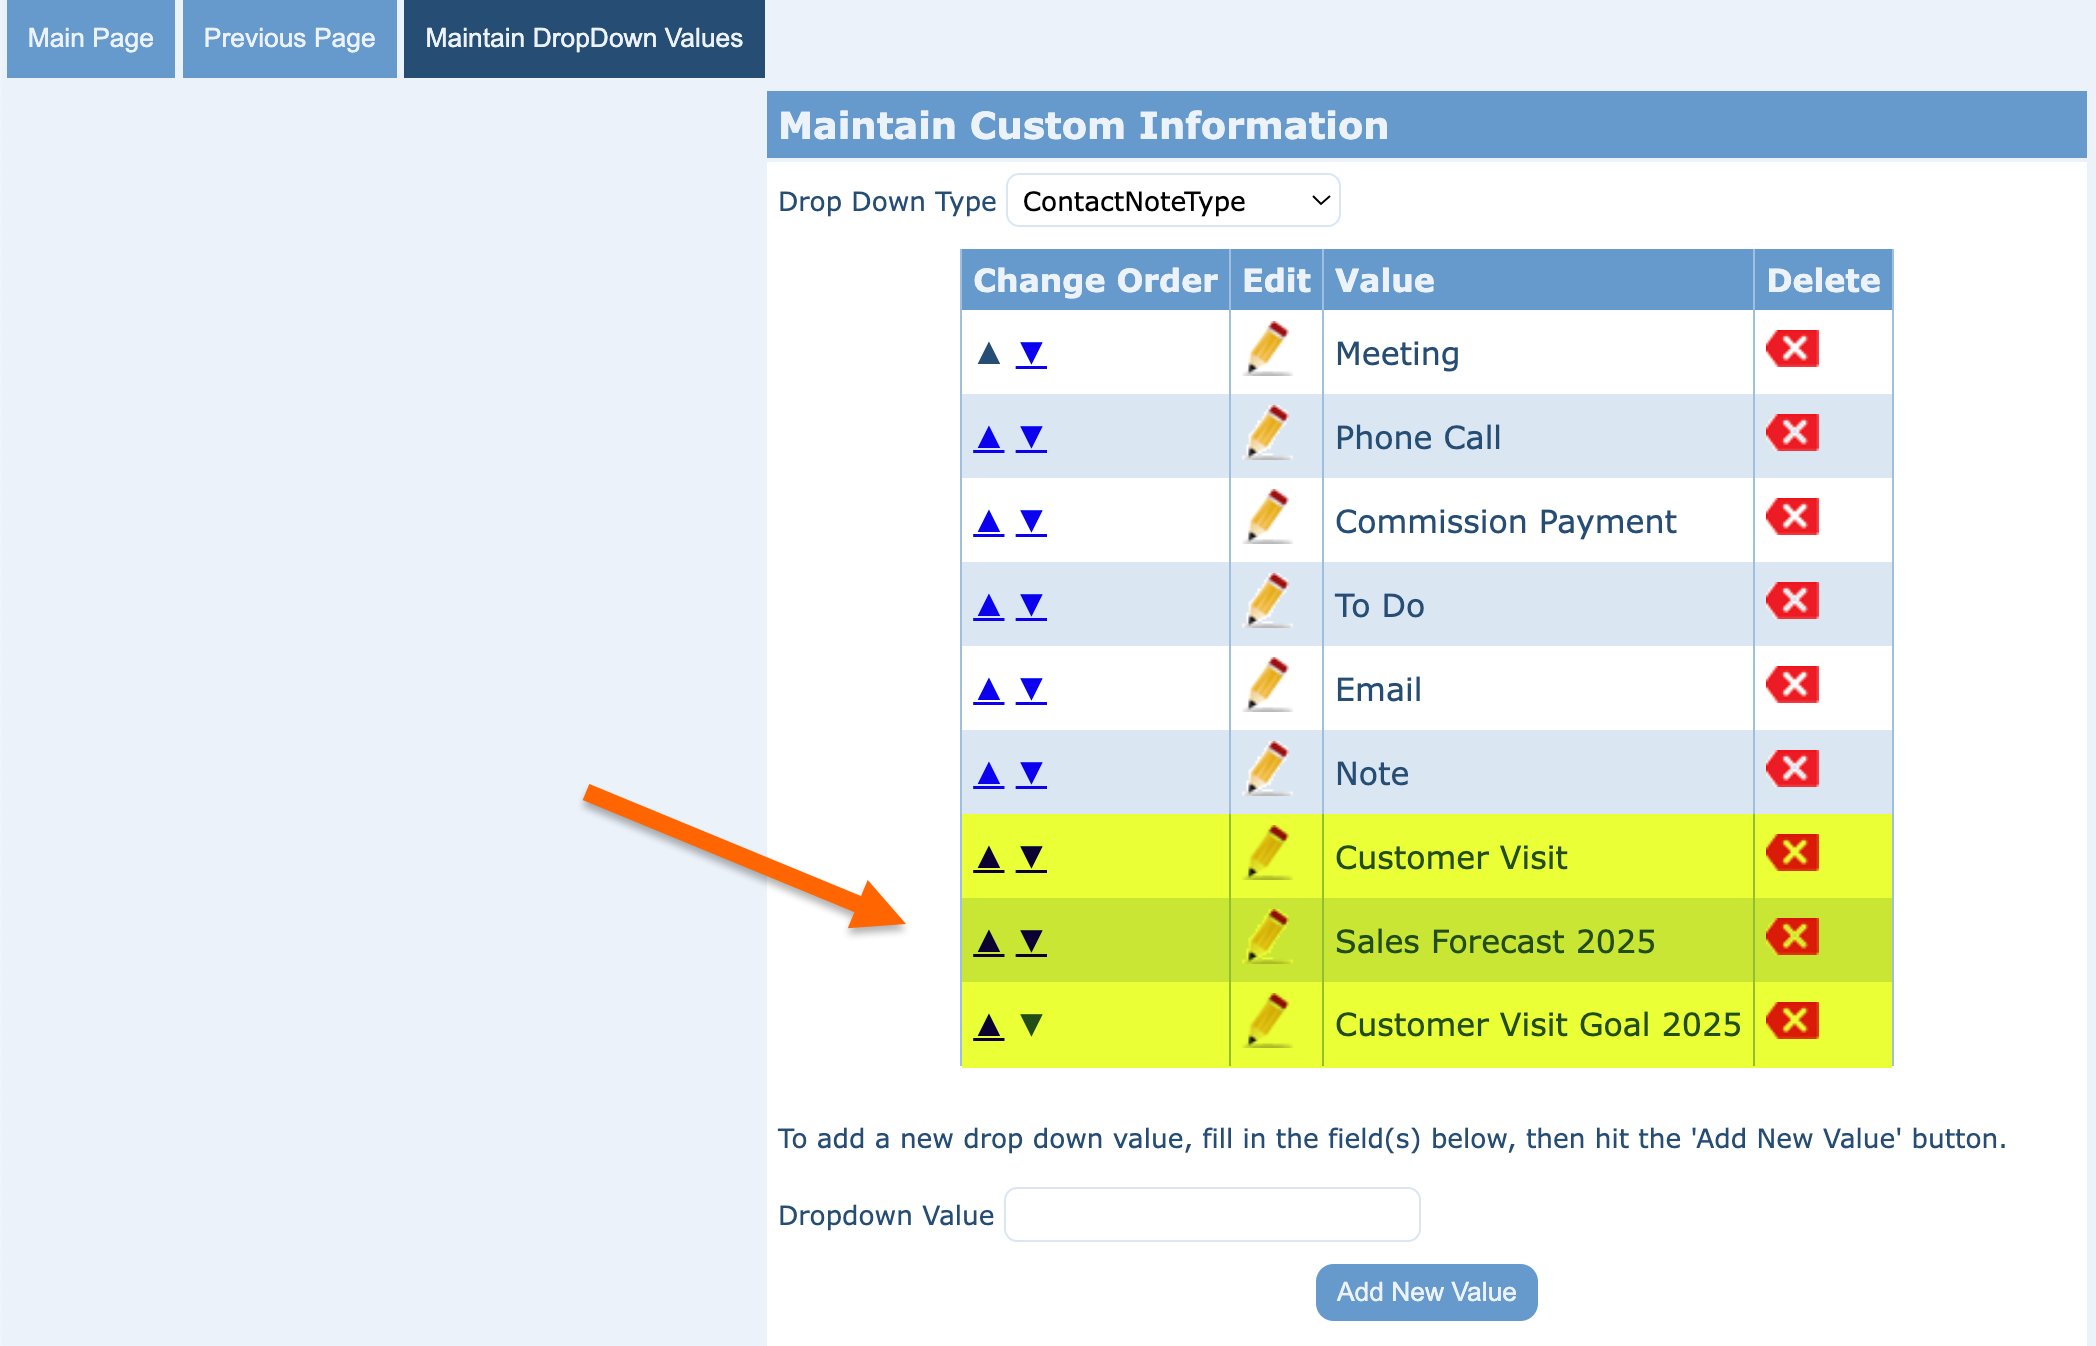Image resolution: width=2096 pixels, height=1346 pixels.
Task: Move Email down in the order
Action: 1031,690
